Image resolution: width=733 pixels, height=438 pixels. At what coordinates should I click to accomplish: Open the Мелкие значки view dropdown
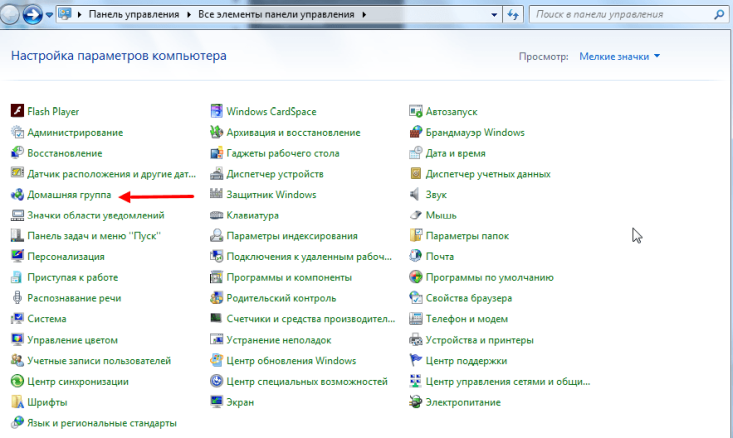click(619, 56)
